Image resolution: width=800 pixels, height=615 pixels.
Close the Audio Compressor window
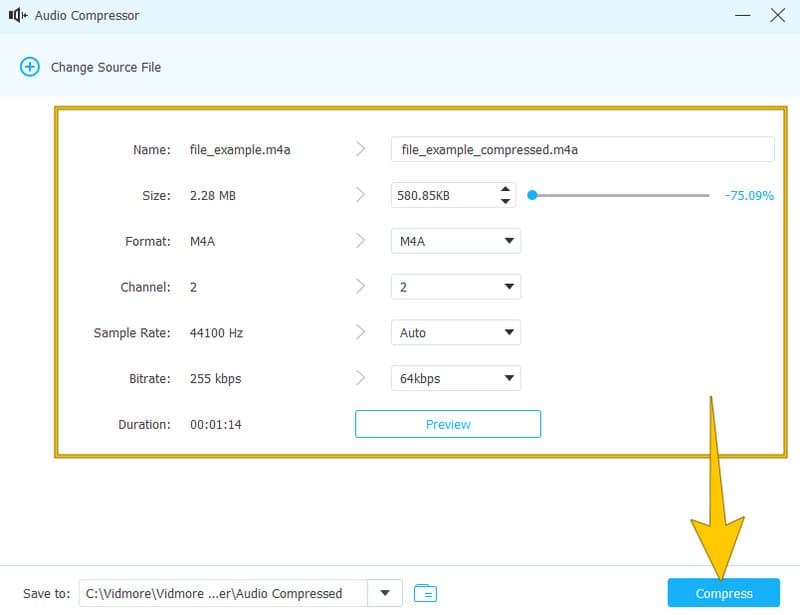pos(778,16)
